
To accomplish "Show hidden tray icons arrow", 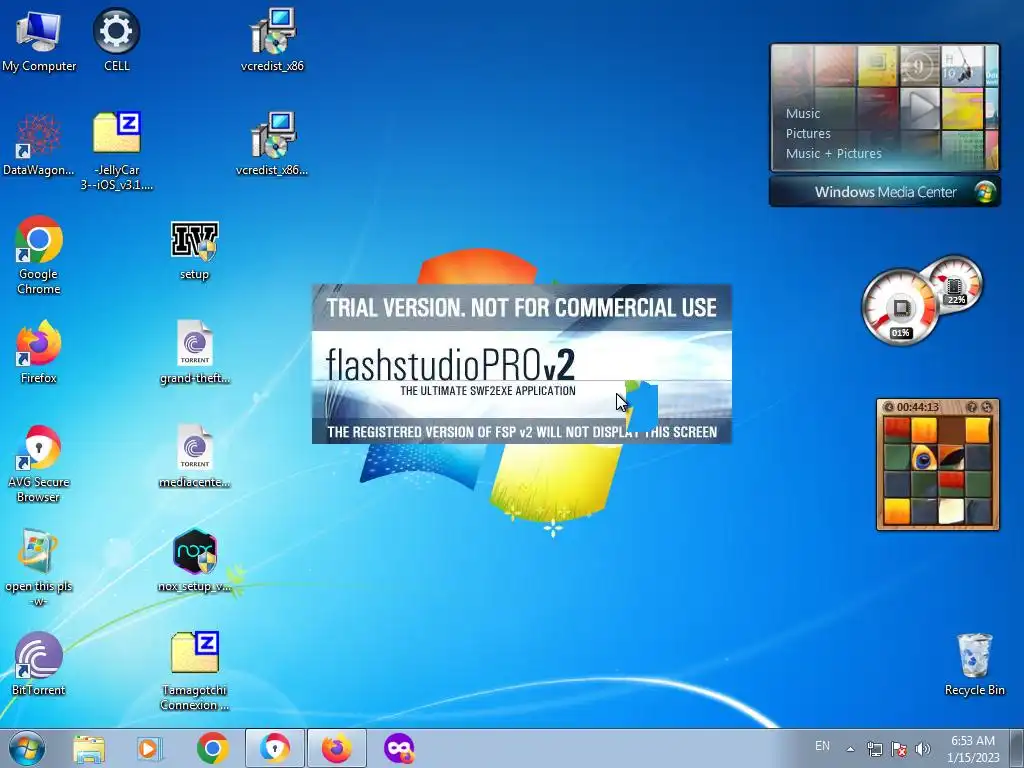I will (850, 749).
